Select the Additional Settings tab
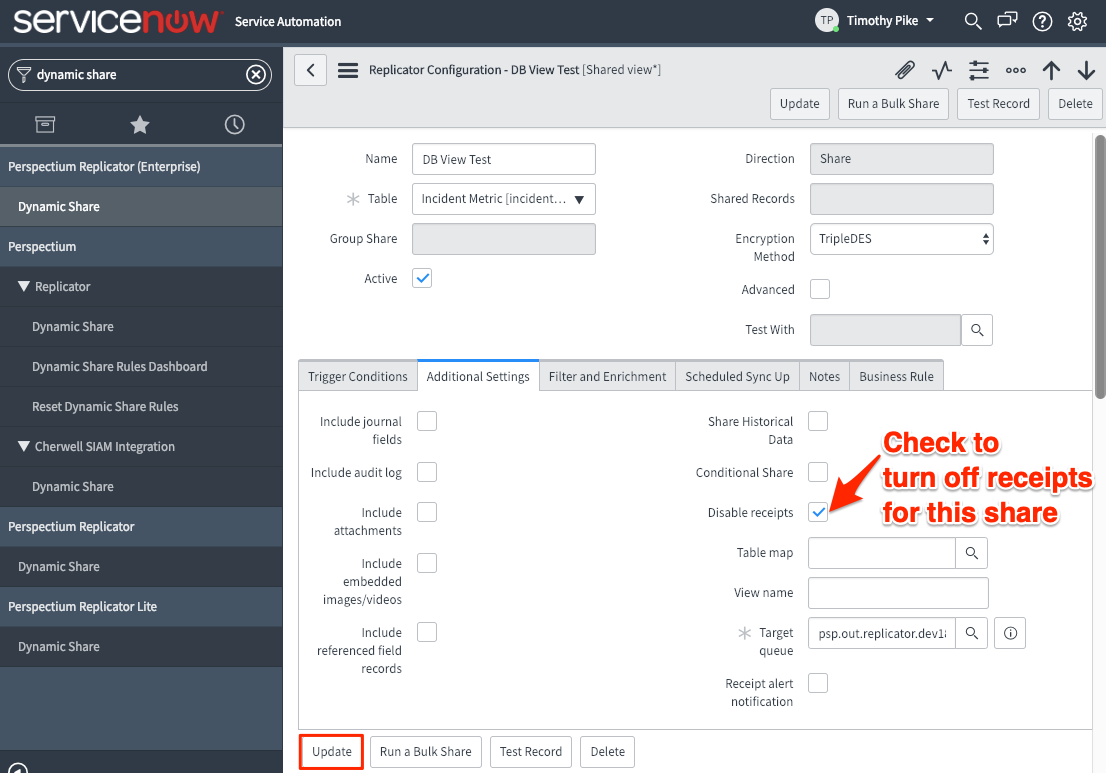Image resolution: width=1106 pixels, height=773 pixels. [478, 377]
